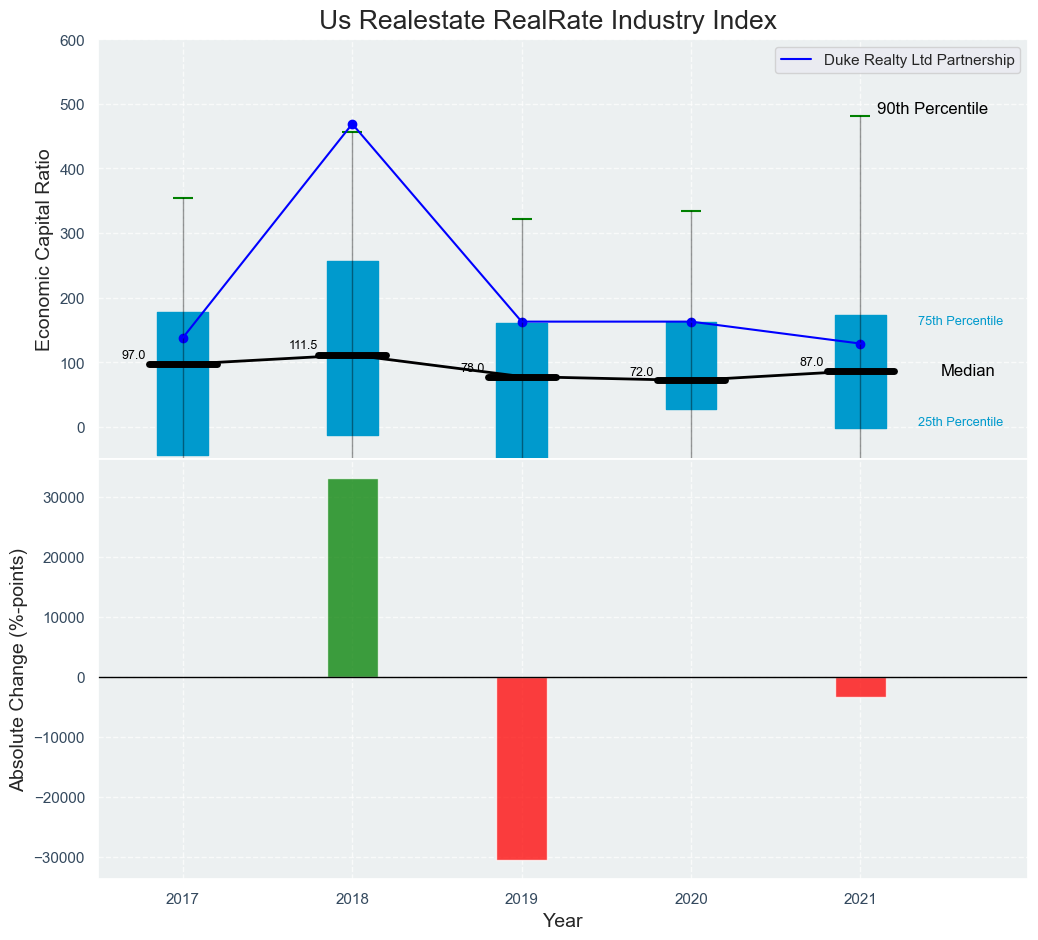Select the 2021 Duke Realty data point
This screenshot has width=1038, height=940.
coord(860,344)
